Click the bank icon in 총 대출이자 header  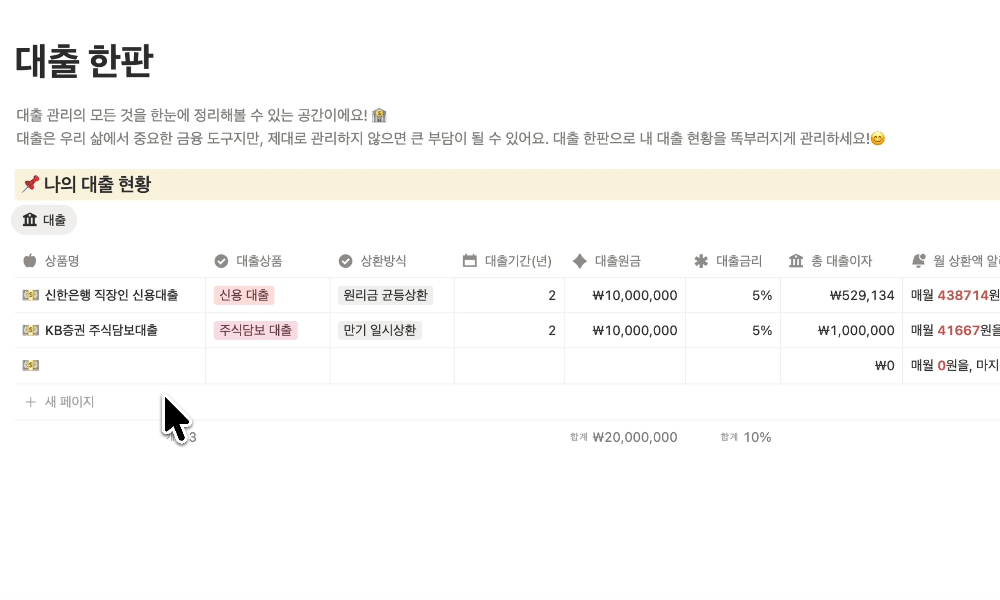[796, 261]
